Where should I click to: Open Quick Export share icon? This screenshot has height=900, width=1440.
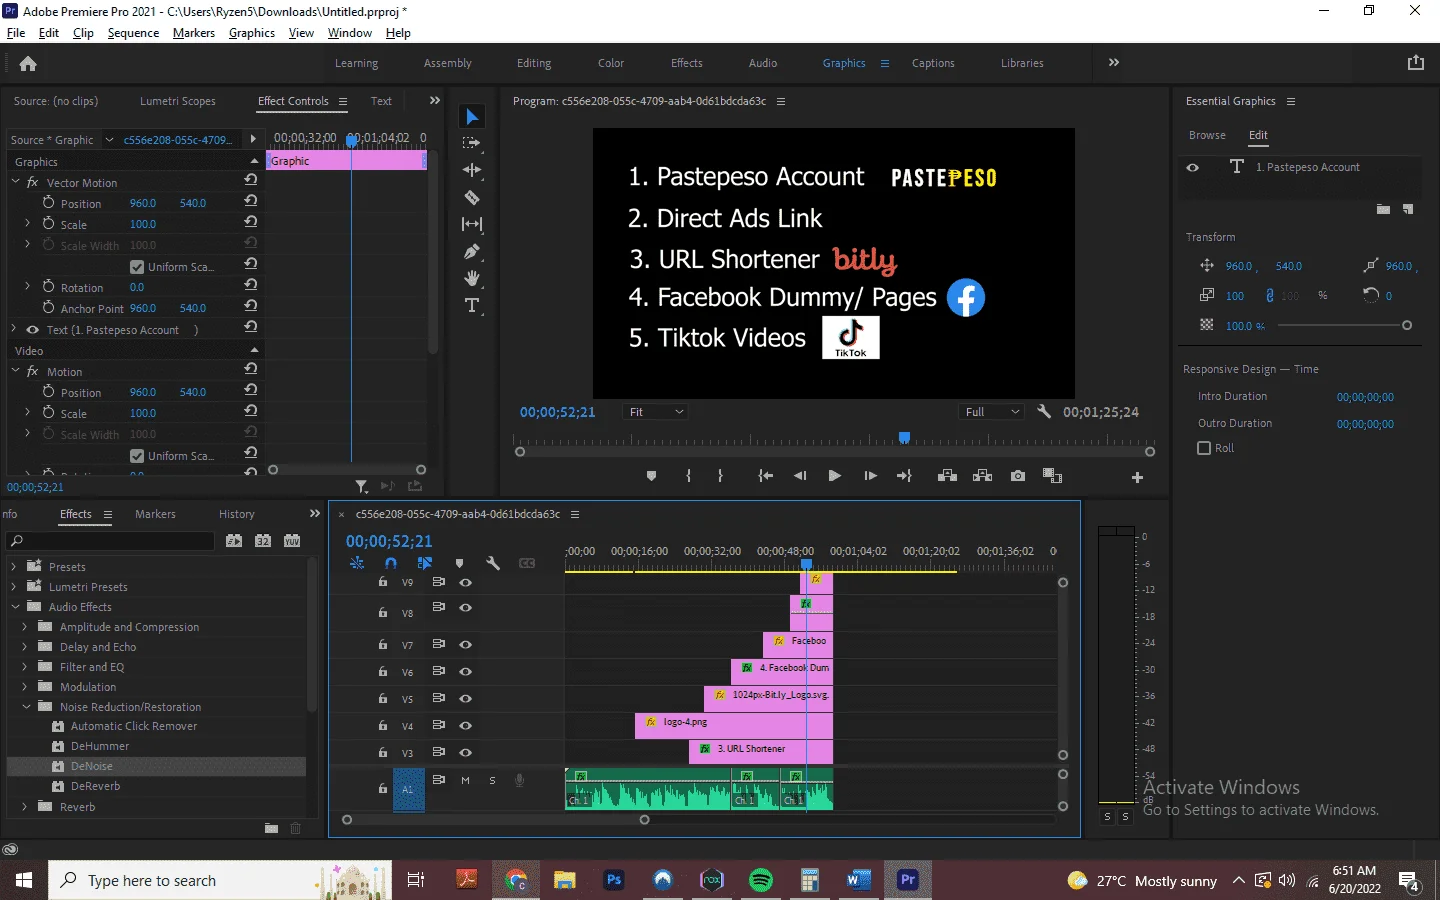tap(1416, 63)
